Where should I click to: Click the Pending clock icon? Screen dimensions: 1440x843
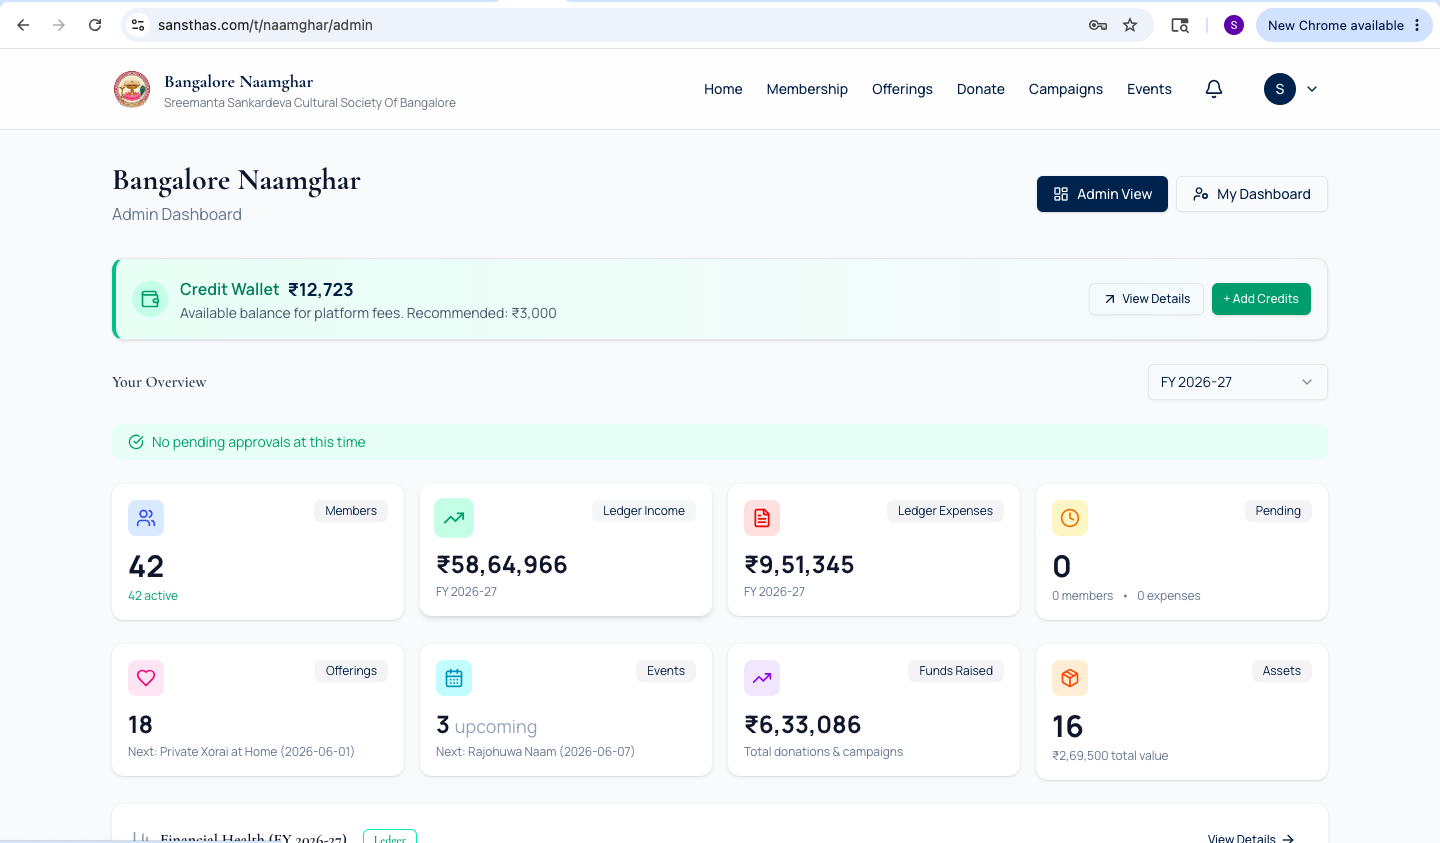click(1070, 518)
